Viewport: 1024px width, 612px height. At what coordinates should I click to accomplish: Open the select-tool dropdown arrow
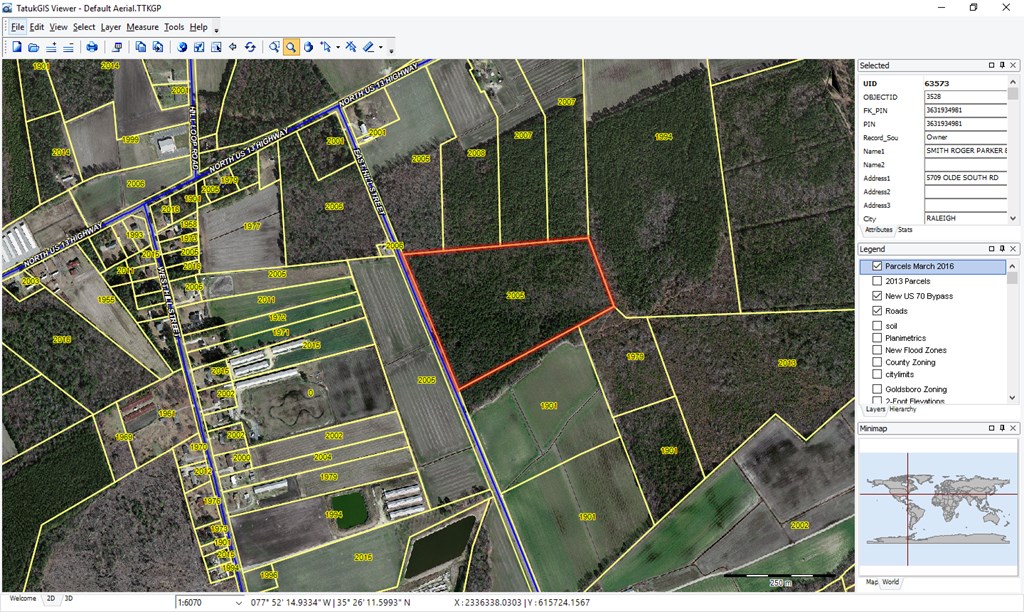pos(338,47)
